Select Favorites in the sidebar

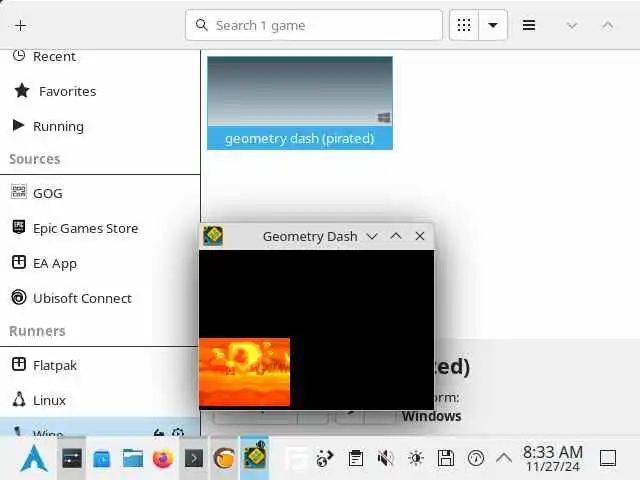tap(100, 91)
